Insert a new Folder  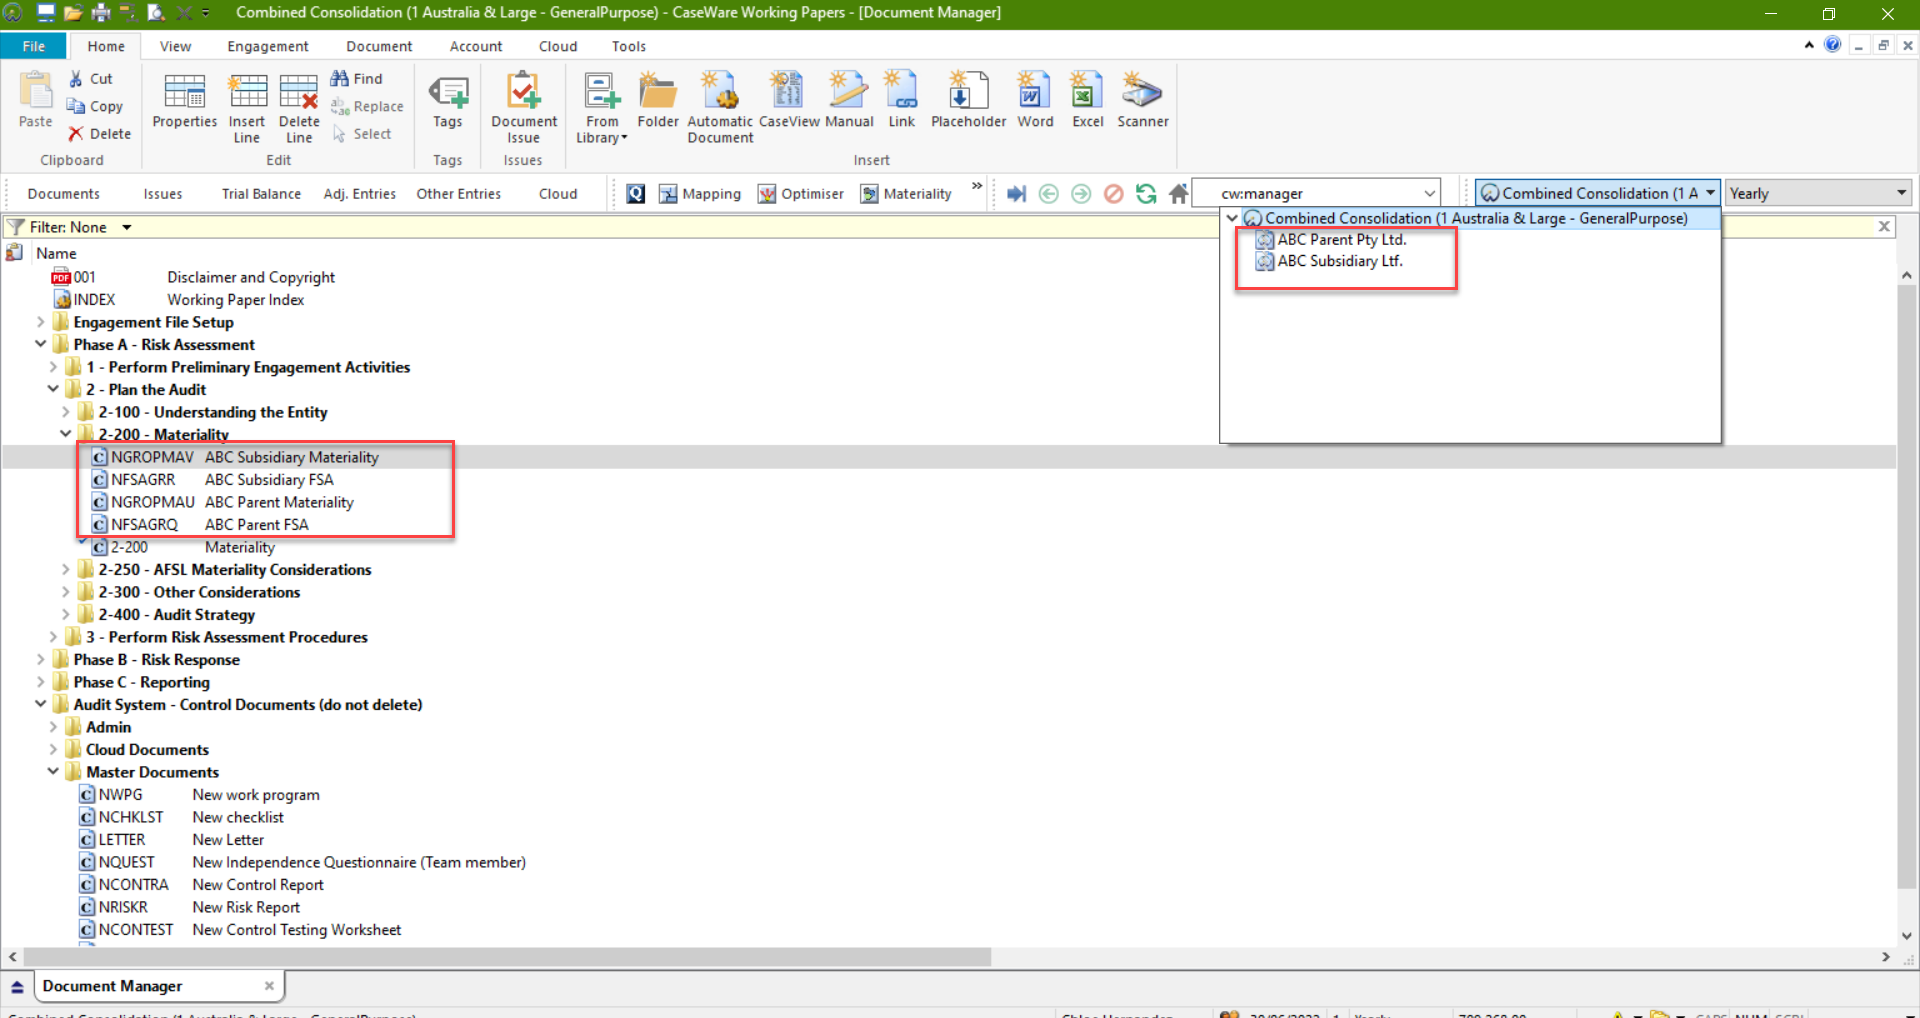pyautogui.click(x=658, y=100)
